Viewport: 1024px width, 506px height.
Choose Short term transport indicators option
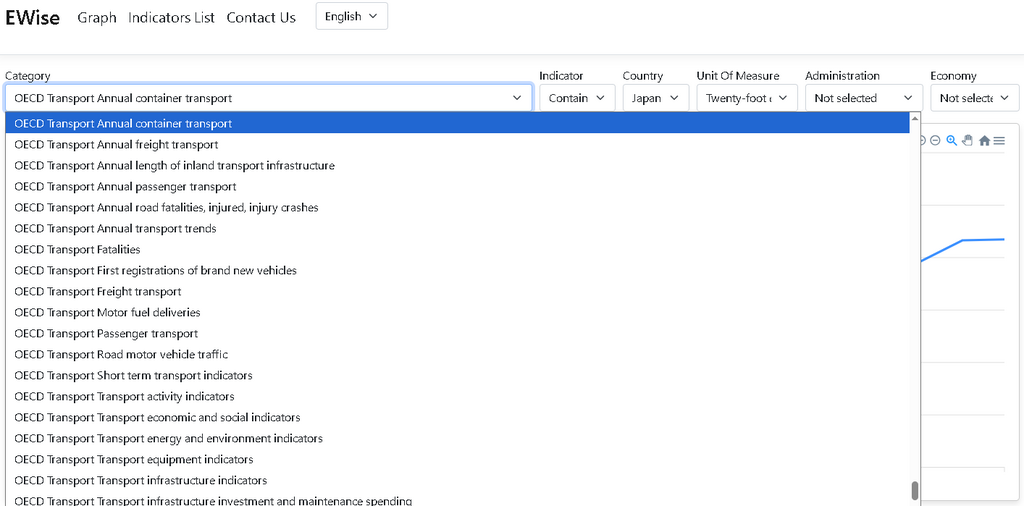[457, 375]
